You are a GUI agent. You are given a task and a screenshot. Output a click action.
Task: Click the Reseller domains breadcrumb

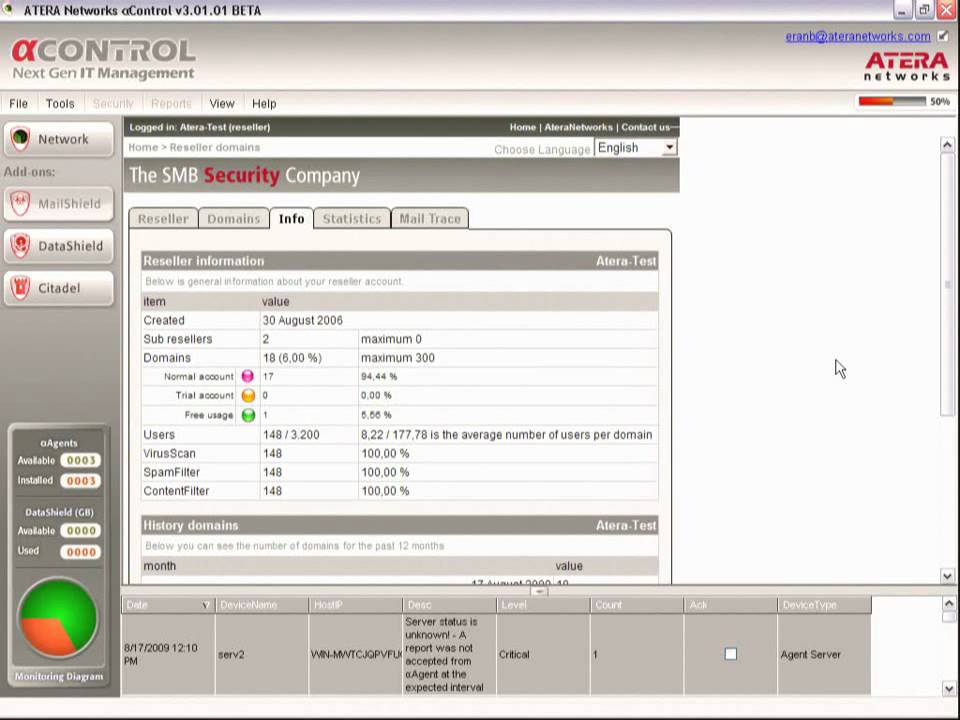tap(215, 147)
